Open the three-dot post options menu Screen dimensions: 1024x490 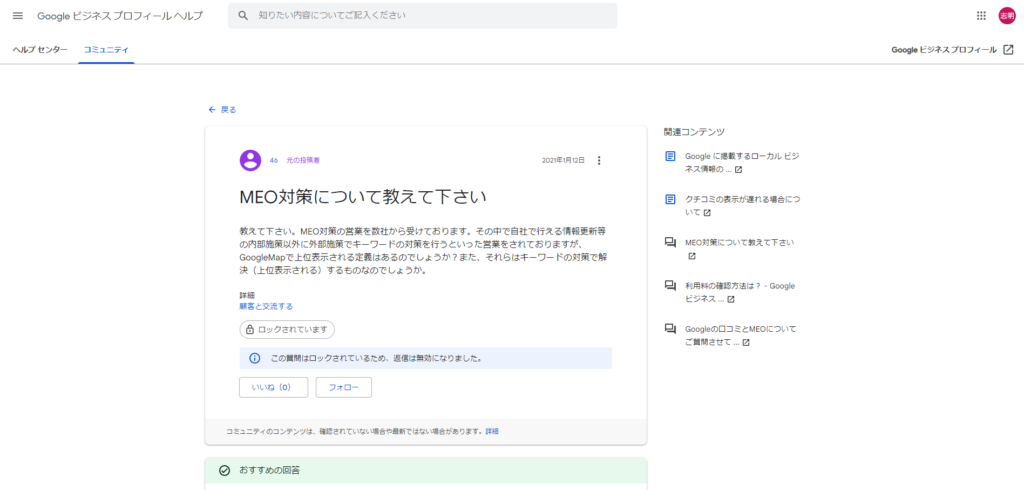[600, 160]
